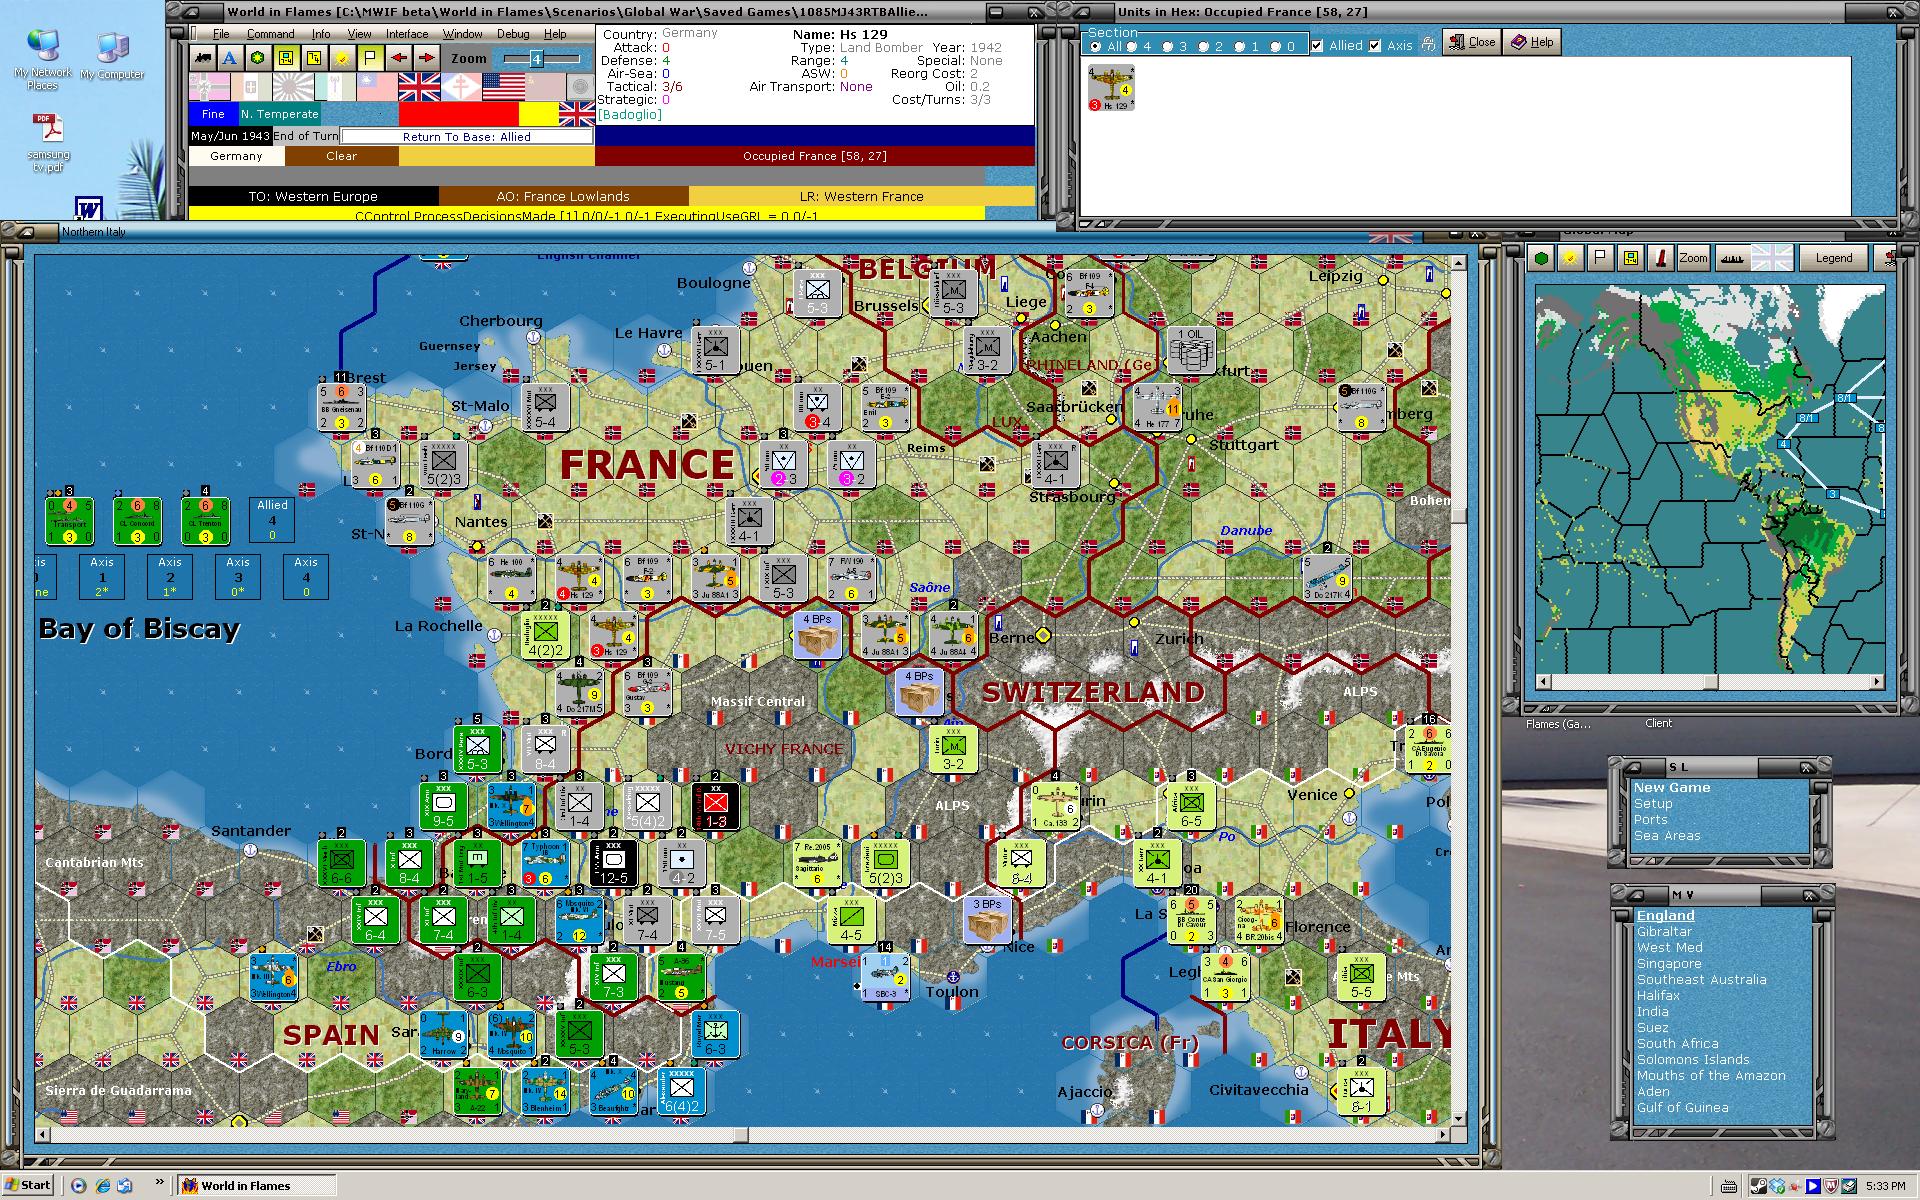Uncheck the Axis units checkbox
This screenshot has width=1920, height=1200.
point(1375,45)
